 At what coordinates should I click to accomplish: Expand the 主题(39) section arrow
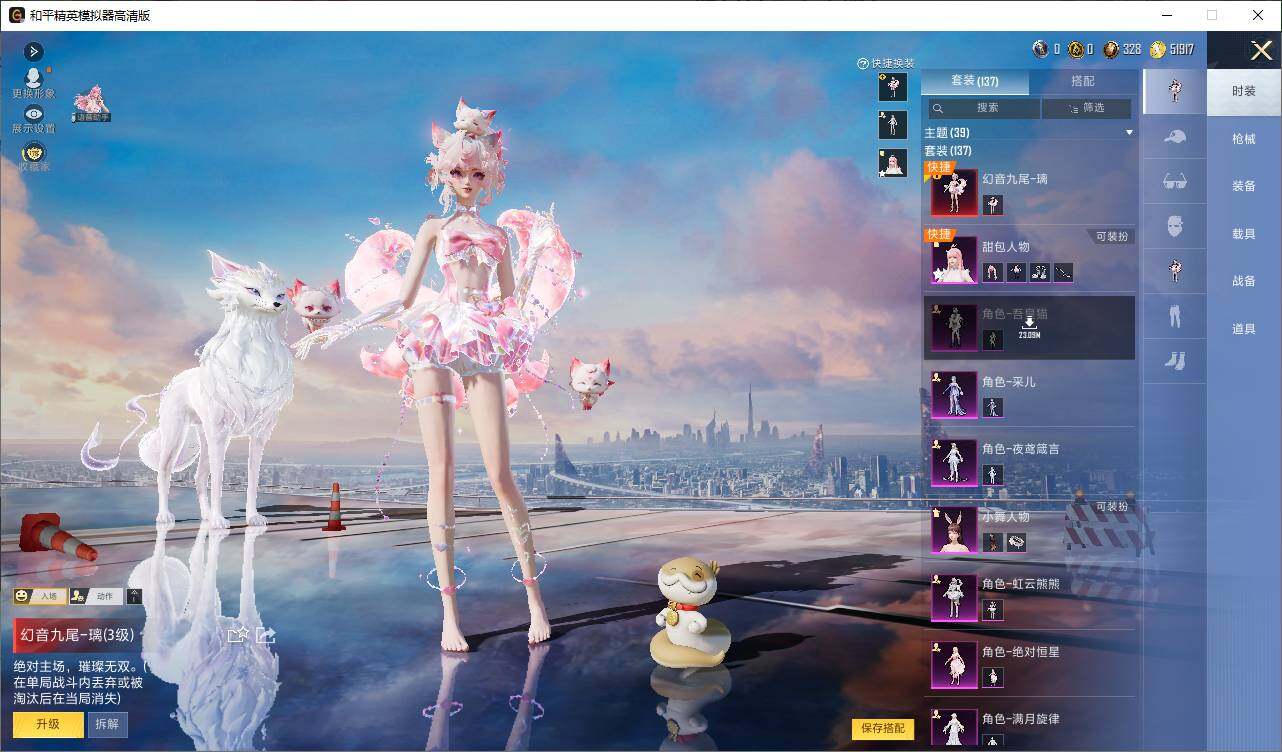[1129, 132]
